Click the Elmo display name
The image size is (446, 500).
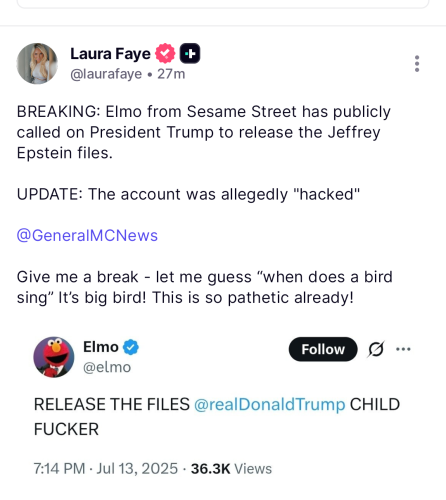[101, 347]
